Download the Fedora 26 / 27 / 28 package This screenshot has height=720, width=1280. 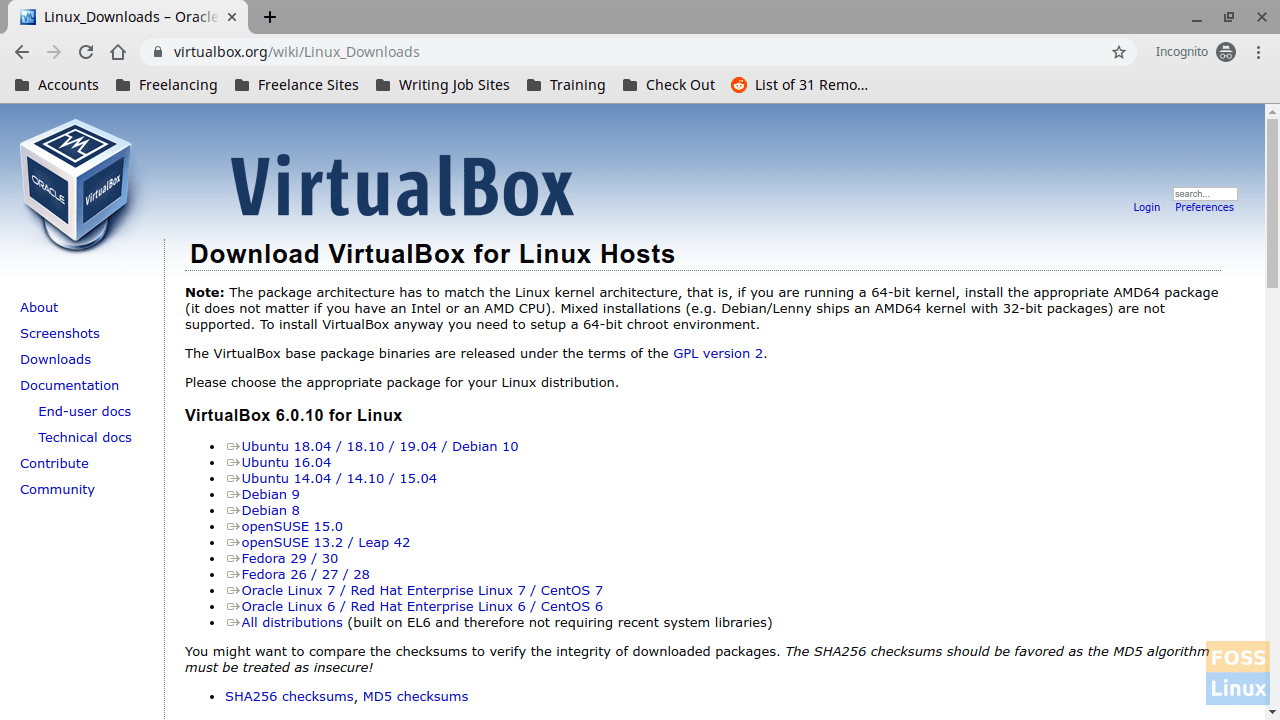point(298,574)
